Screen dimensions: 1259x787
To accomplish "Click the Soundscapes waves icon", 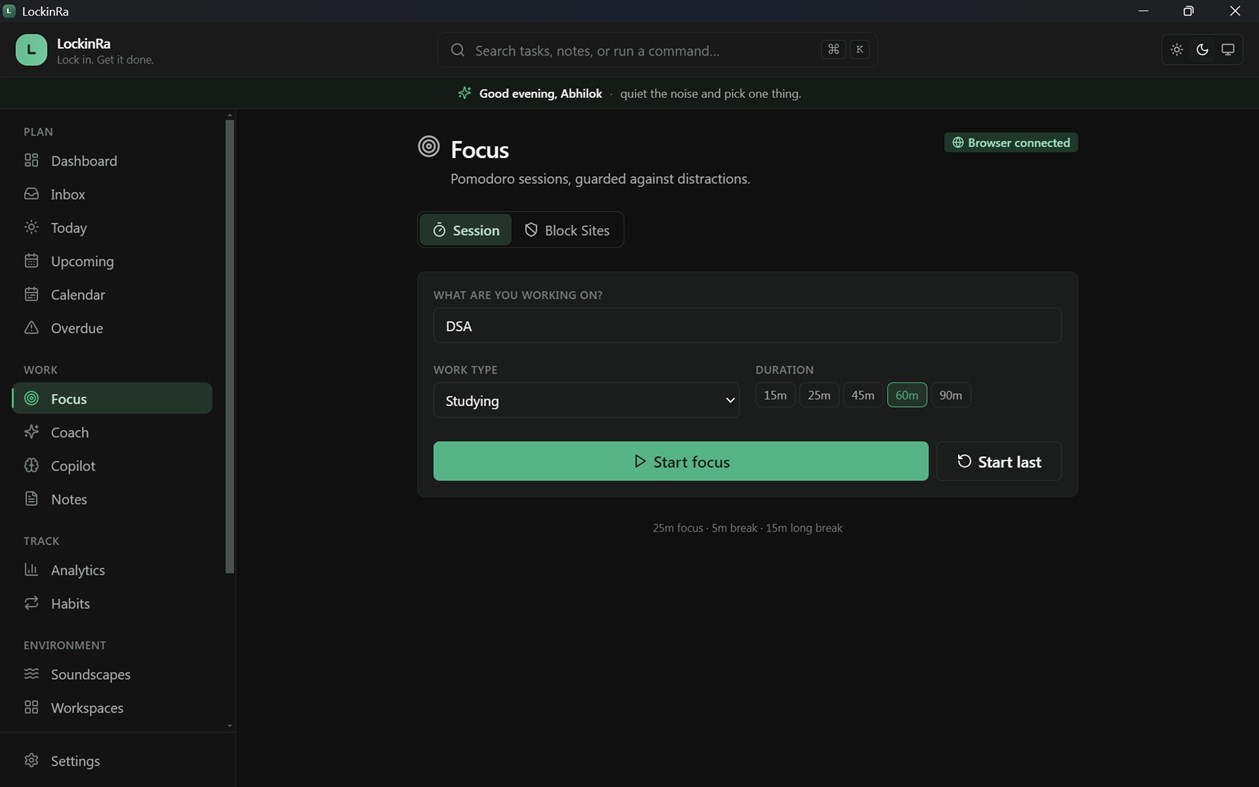I will [x=31, y=674].
